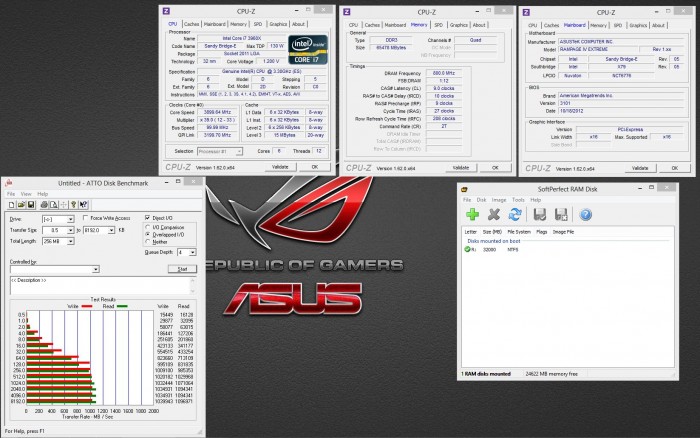Click New file icon in ATTO toolbar
Screen dimensions: 700x438
12,205
